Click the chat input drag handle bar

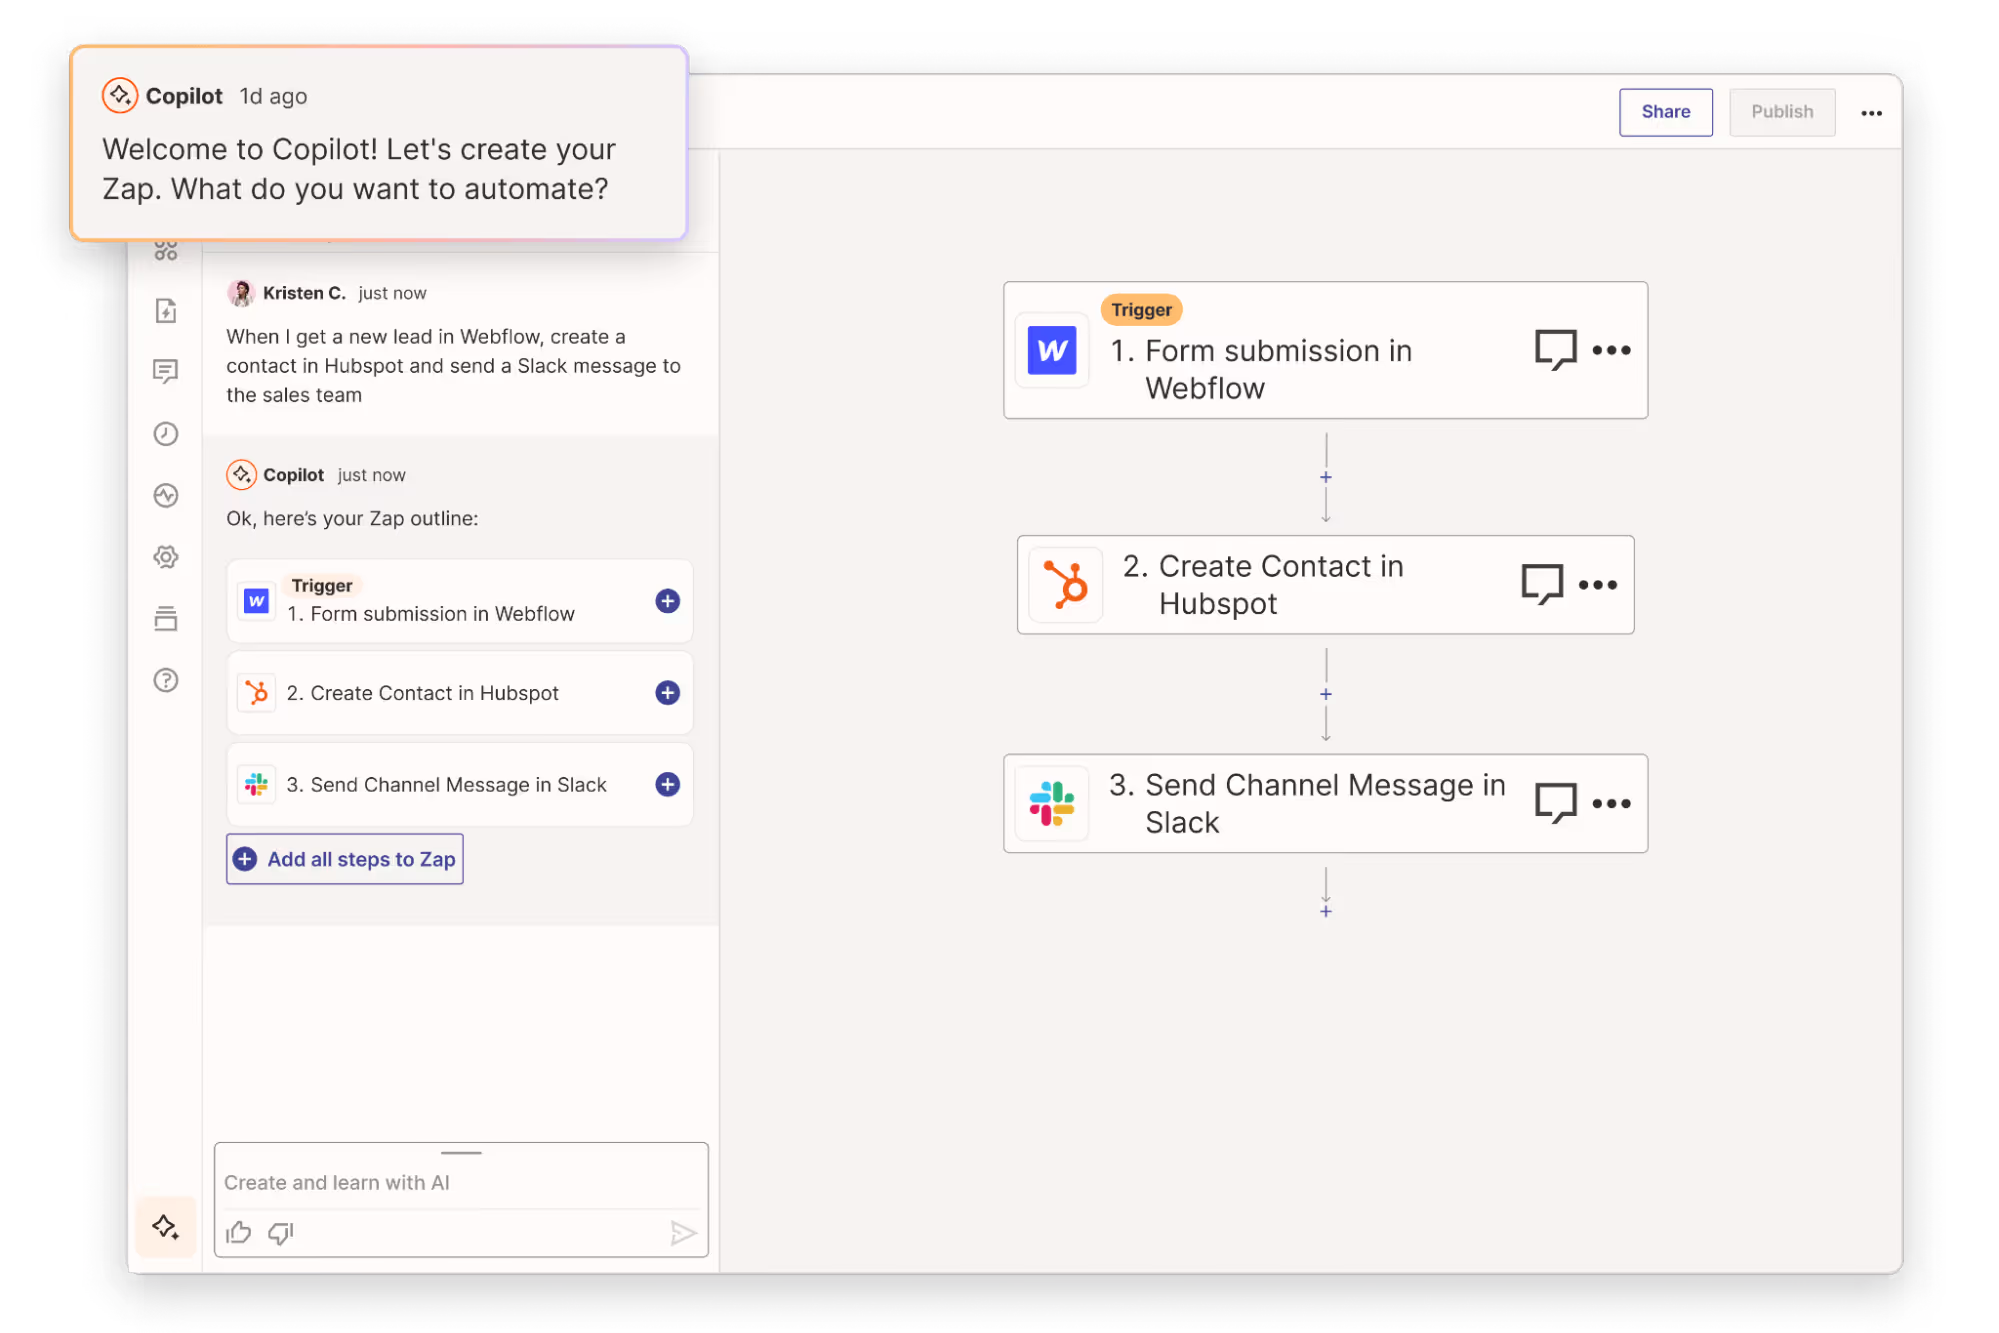(x=461, y=1153)
